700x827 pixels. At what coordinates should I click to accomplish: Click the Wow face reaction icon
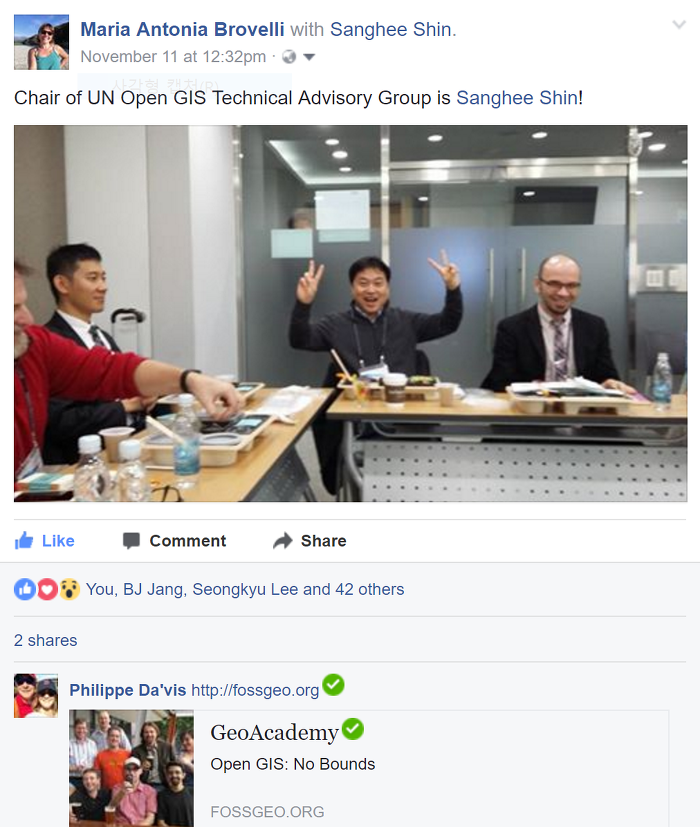click(x=69, y=589)
